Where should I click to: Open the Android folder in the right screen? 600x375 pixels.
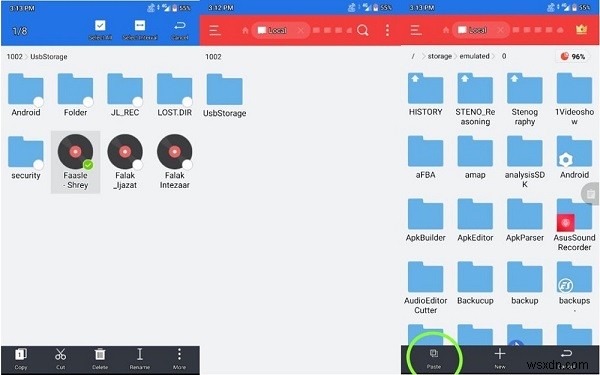(574, 158)
